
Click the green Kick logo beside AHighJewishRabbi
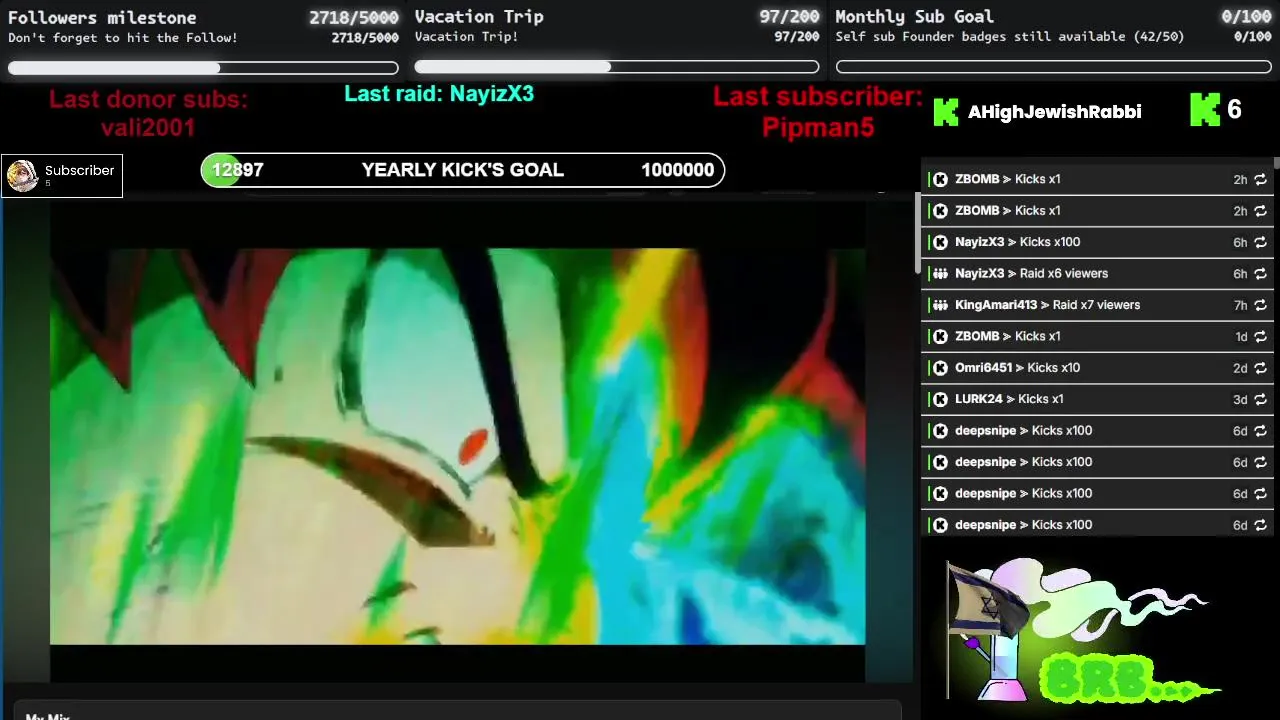coord(945,112)
